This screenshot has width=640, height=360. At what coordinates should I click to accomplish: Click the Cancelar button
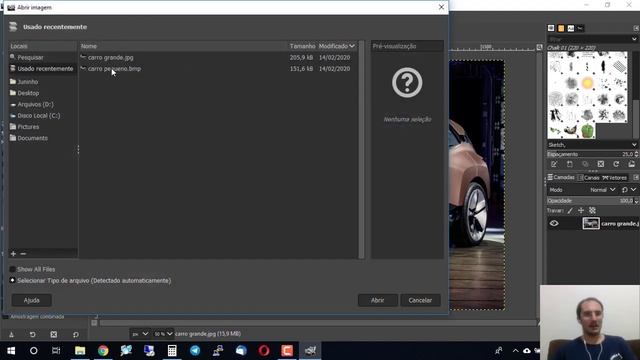click(x=420, y=300)
